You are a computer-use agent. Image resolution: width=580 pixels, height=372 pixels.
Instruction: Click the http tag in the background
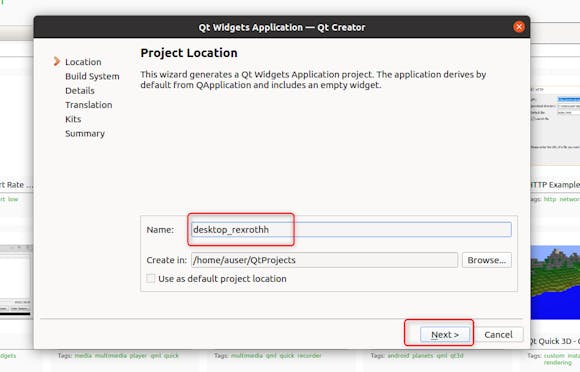550,199
